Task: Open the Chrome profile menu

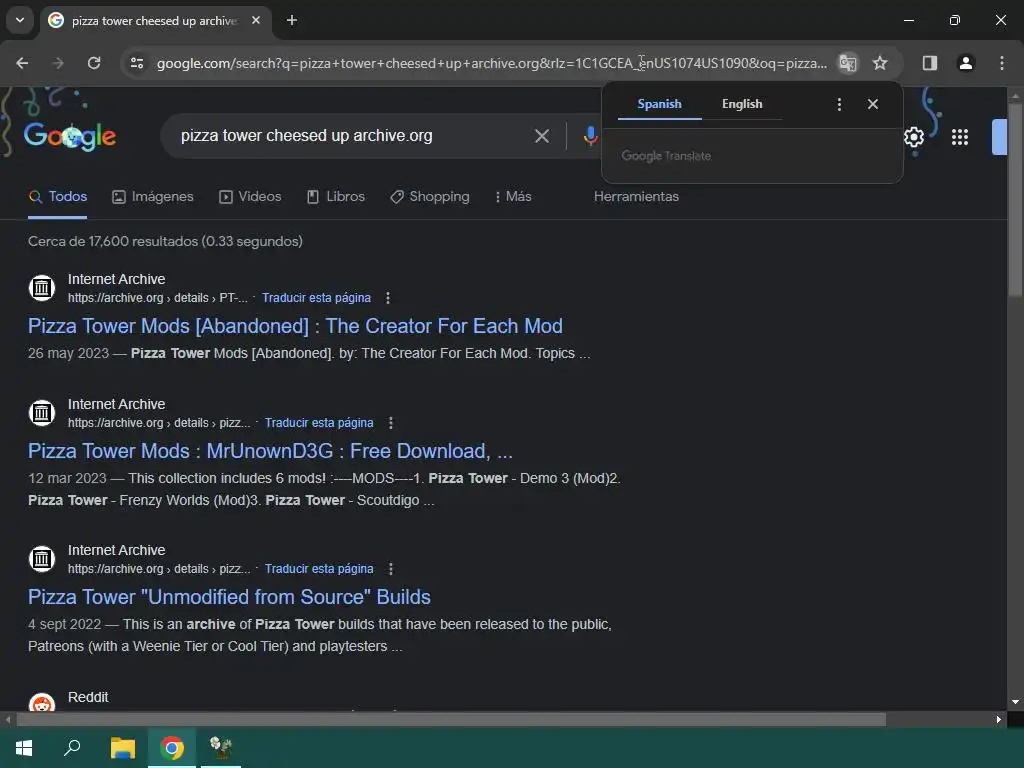Action: coord(966,63)
